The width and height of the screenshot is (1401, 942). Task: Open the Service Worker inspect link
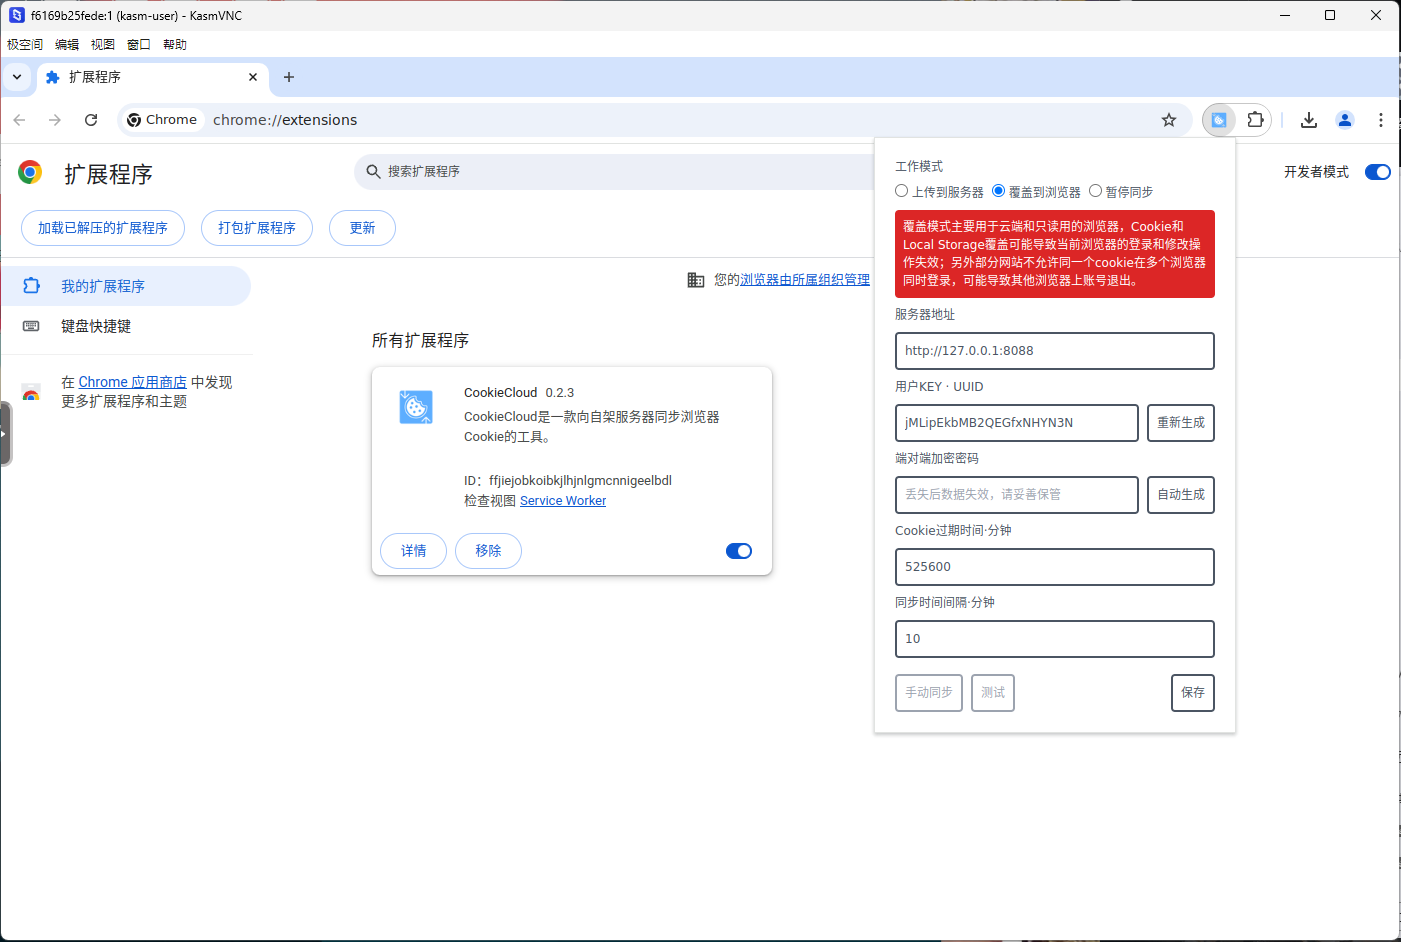563,501
